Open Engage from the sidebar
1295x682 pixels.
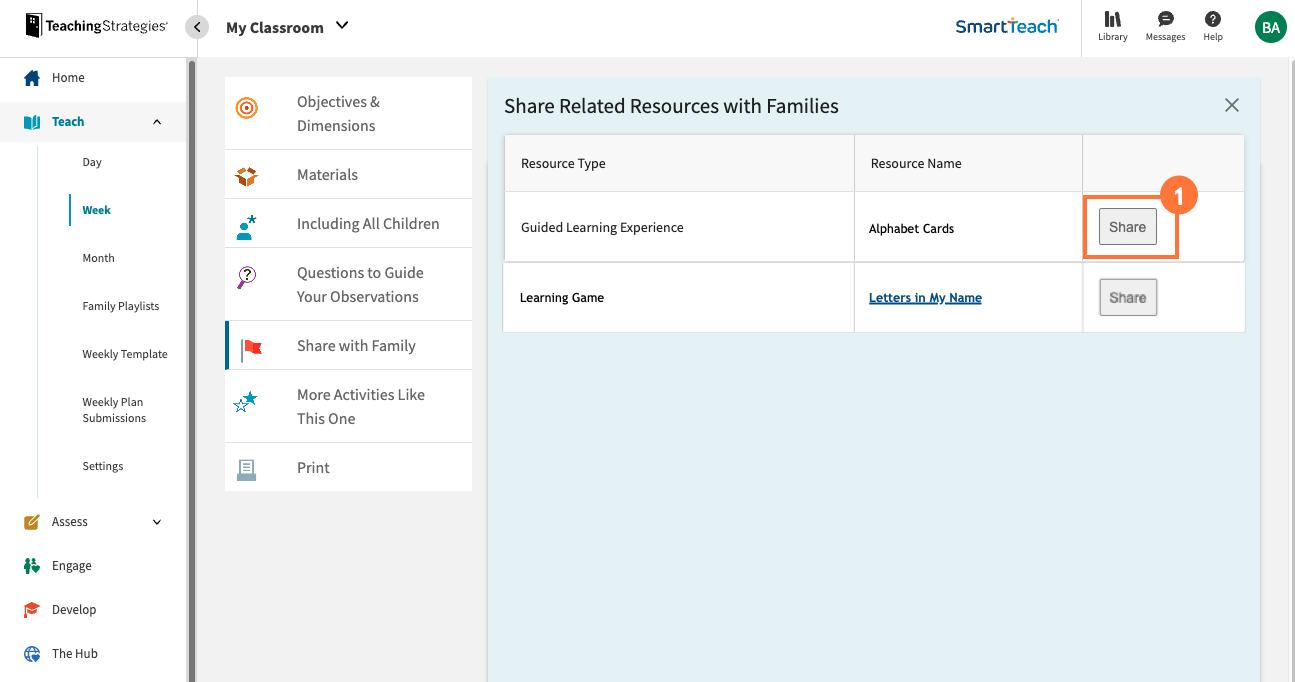[x=71, y=566]
